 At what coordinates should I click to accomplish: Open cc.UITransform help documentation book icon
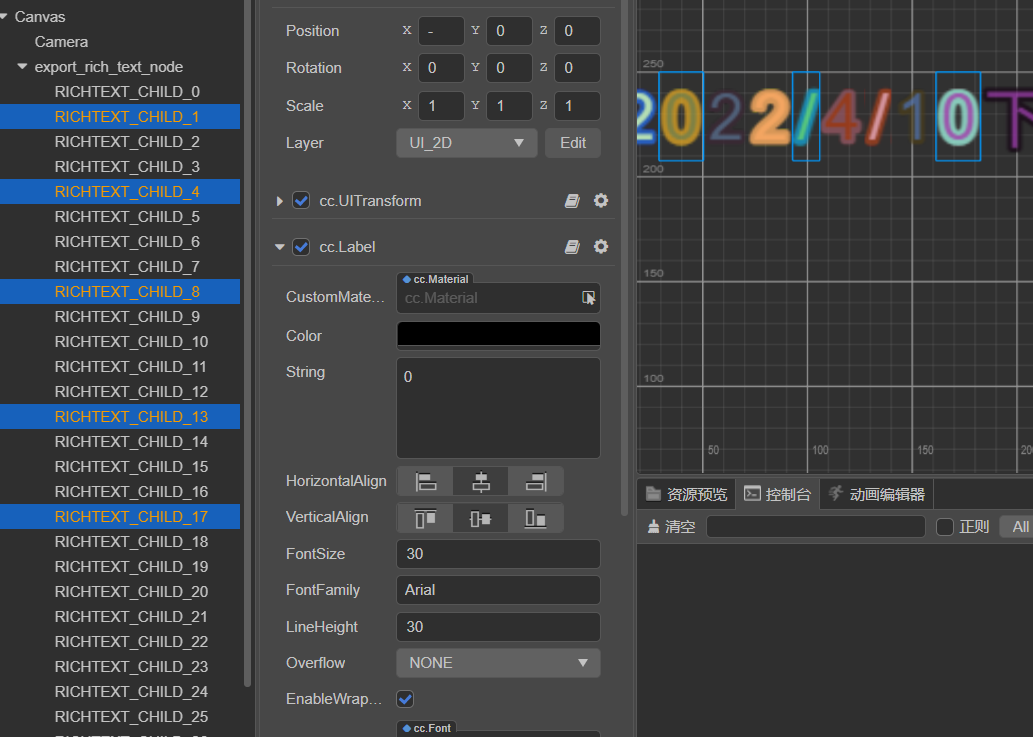572,201
